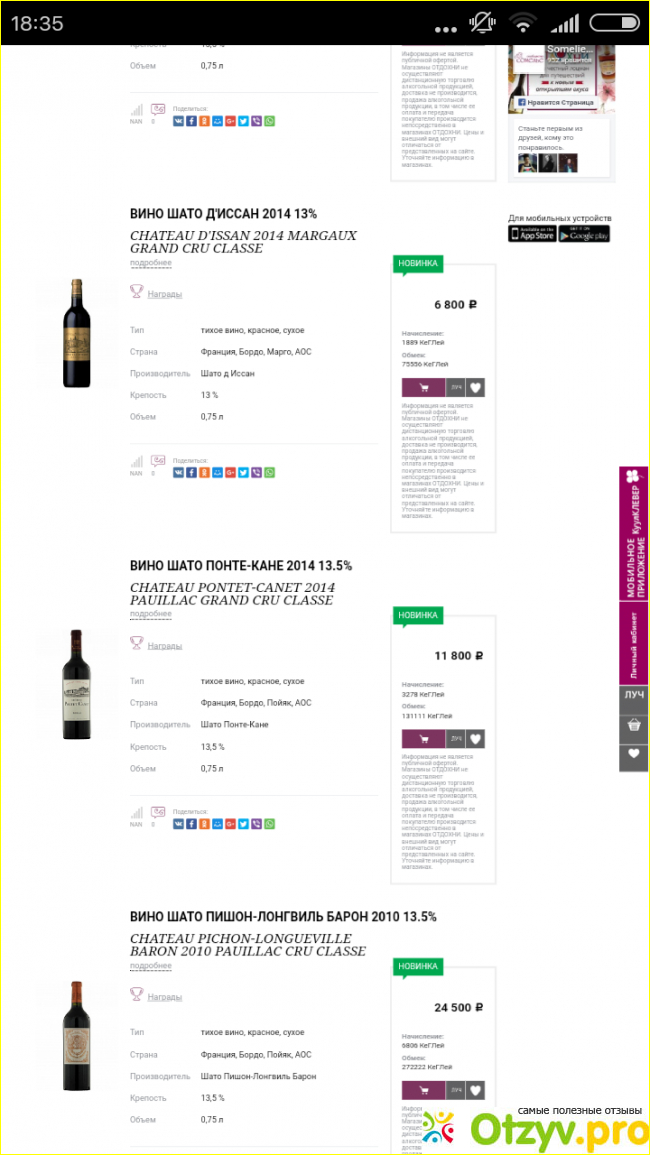Share Chateau d'Issan wine via VK icon
Image resolution: width=650 pixels, height=1155 pixels.
pos(178,471)
